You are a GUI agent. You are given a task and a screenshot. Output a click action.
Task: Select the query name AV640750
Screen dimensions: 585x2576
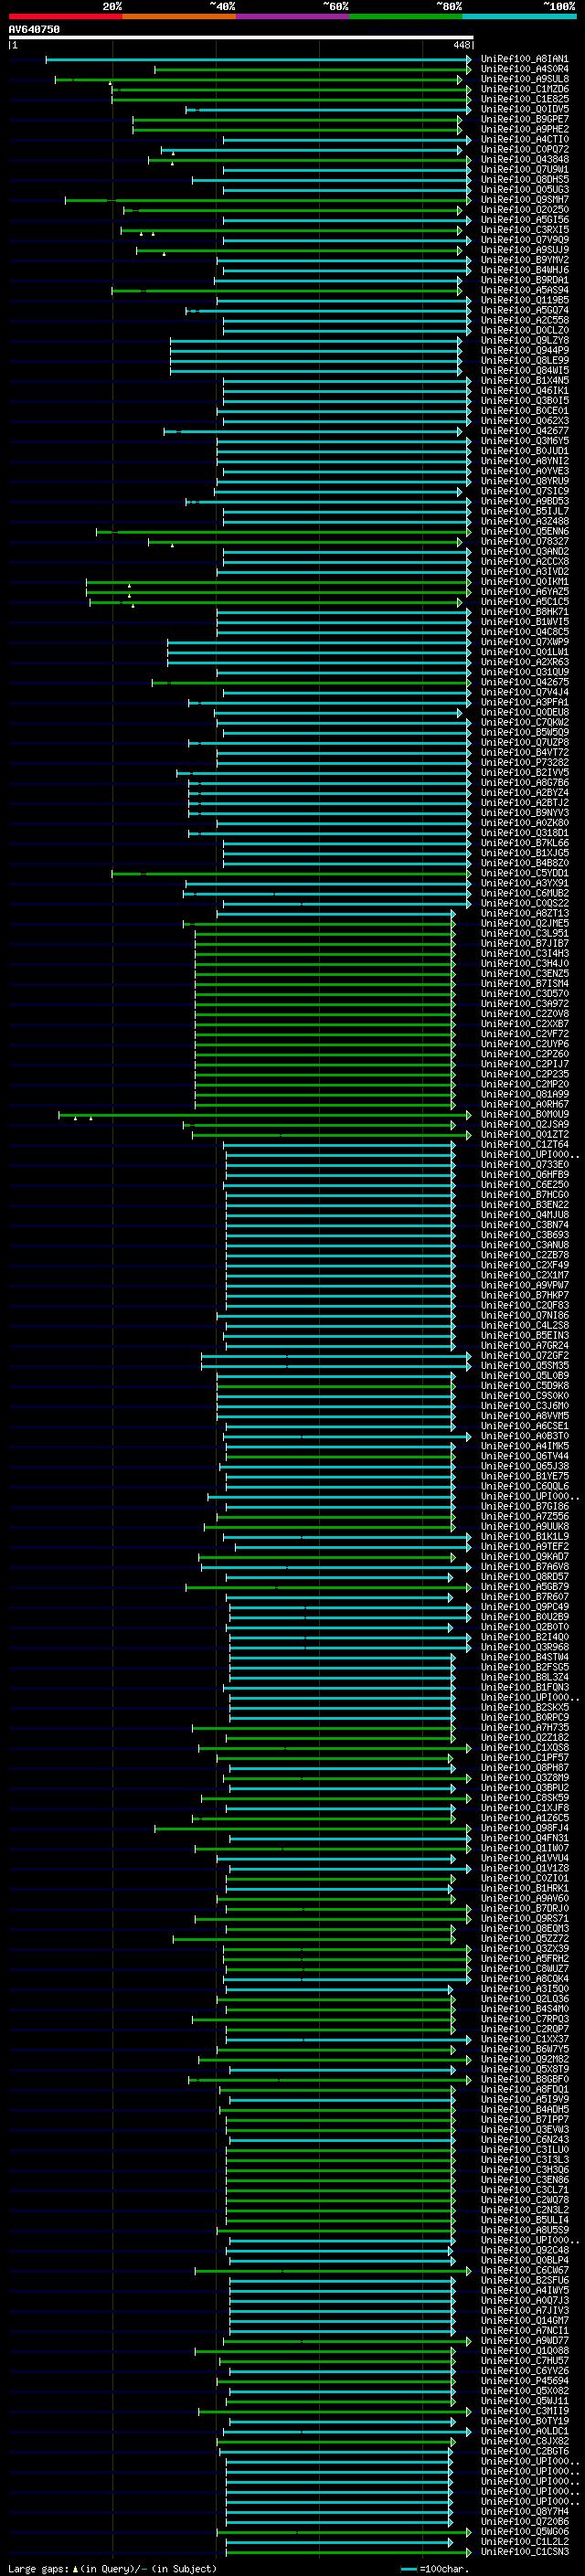pos(34,30)
